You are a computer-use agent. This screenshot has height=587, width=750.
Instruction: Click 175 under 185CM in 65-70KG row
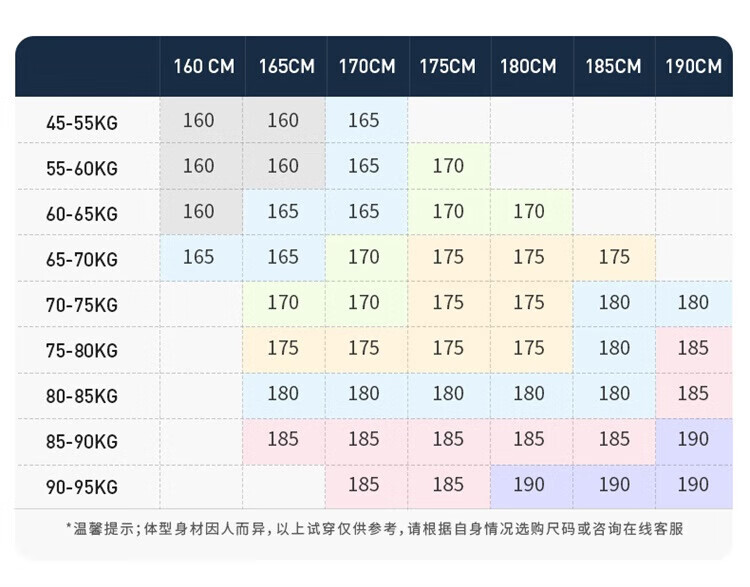pyautogui.click(x=614, y=257)
